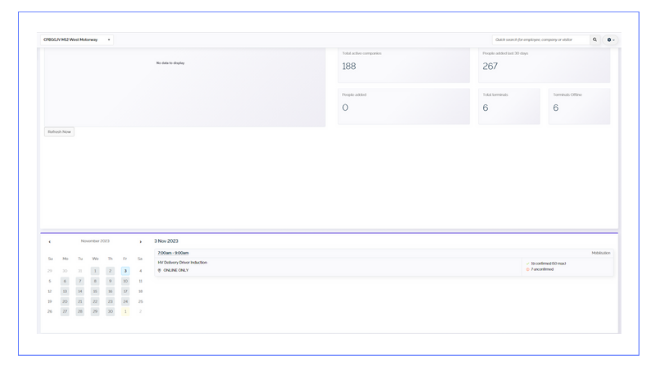Select 13 in the November calendar
The width and height of the screenshot is (654, 373).
pos(65,291)
